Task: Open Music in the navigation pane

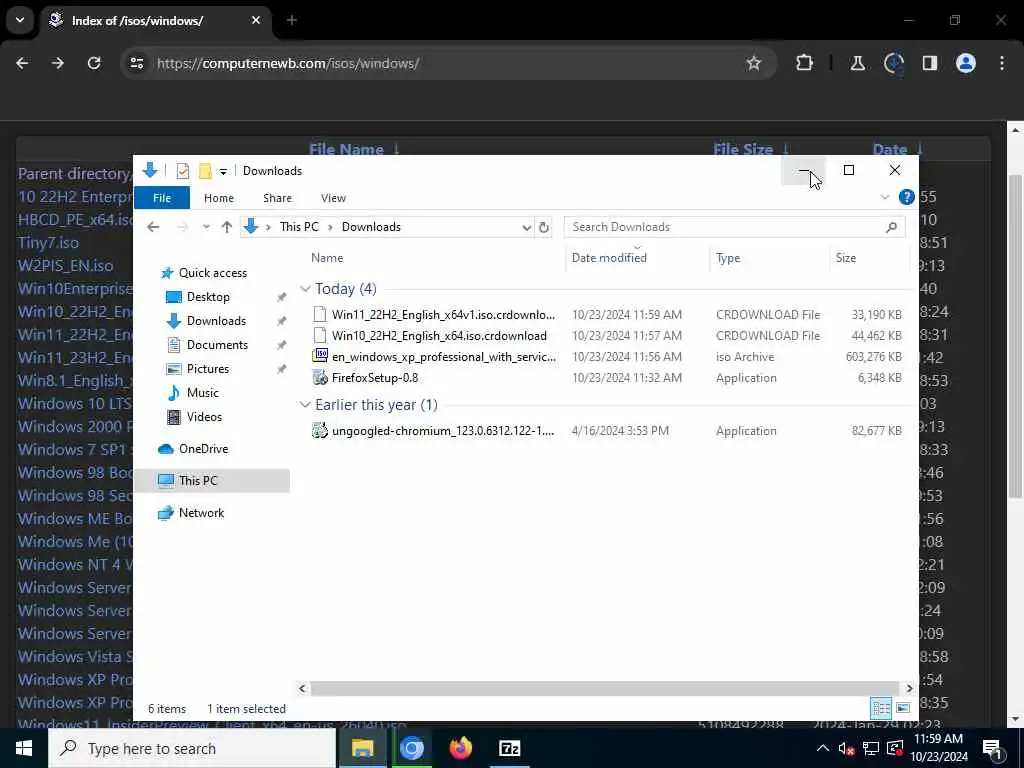Action: [202, 393]
